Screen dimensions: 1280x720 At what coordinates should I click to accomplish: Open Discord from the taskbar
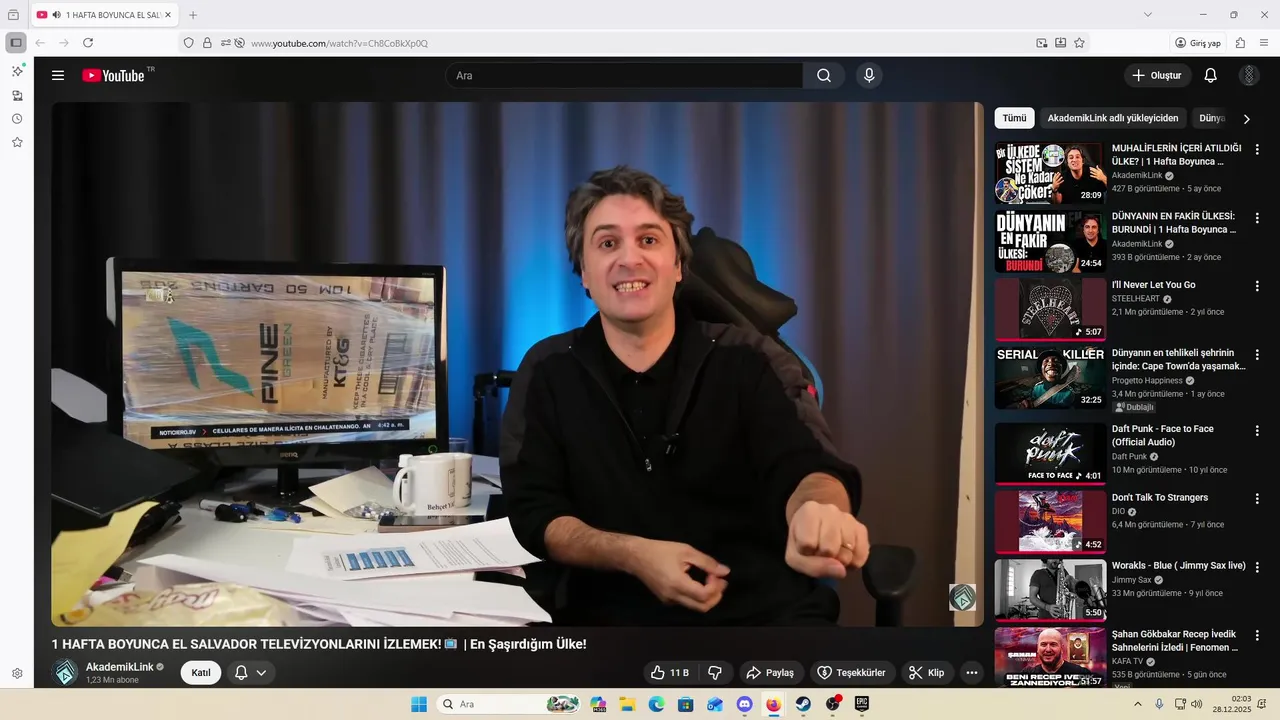click(744, 704)
